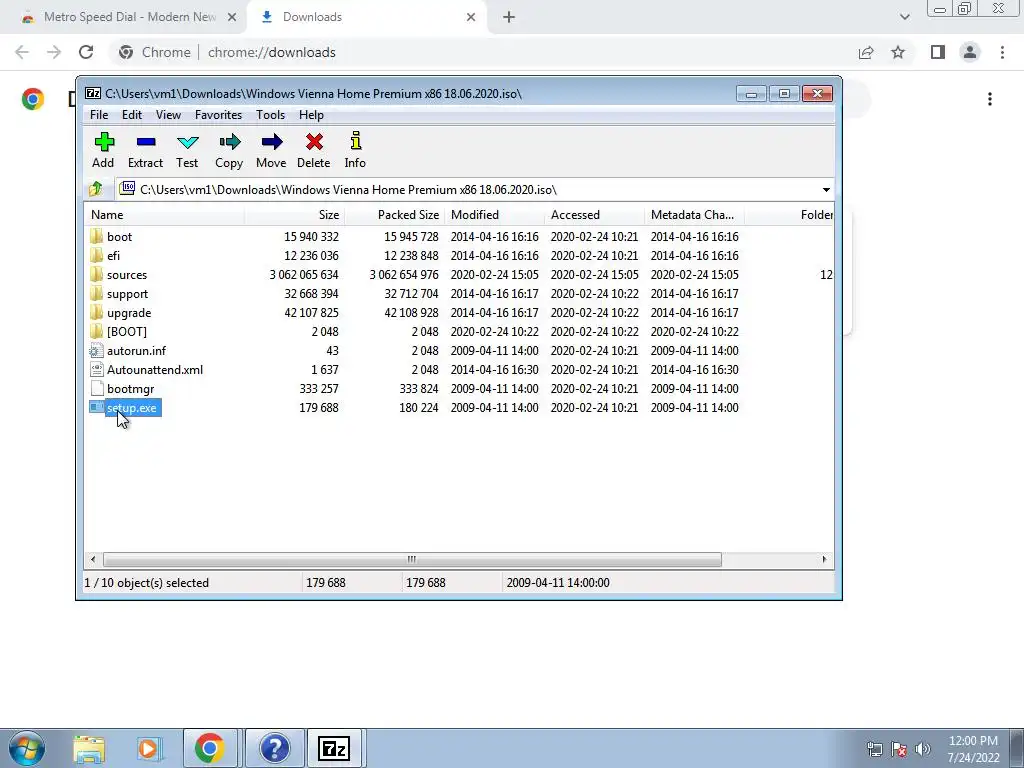Select the upgrade folder icon
This screenshot has width=1024, height=768.
[97, 312]
